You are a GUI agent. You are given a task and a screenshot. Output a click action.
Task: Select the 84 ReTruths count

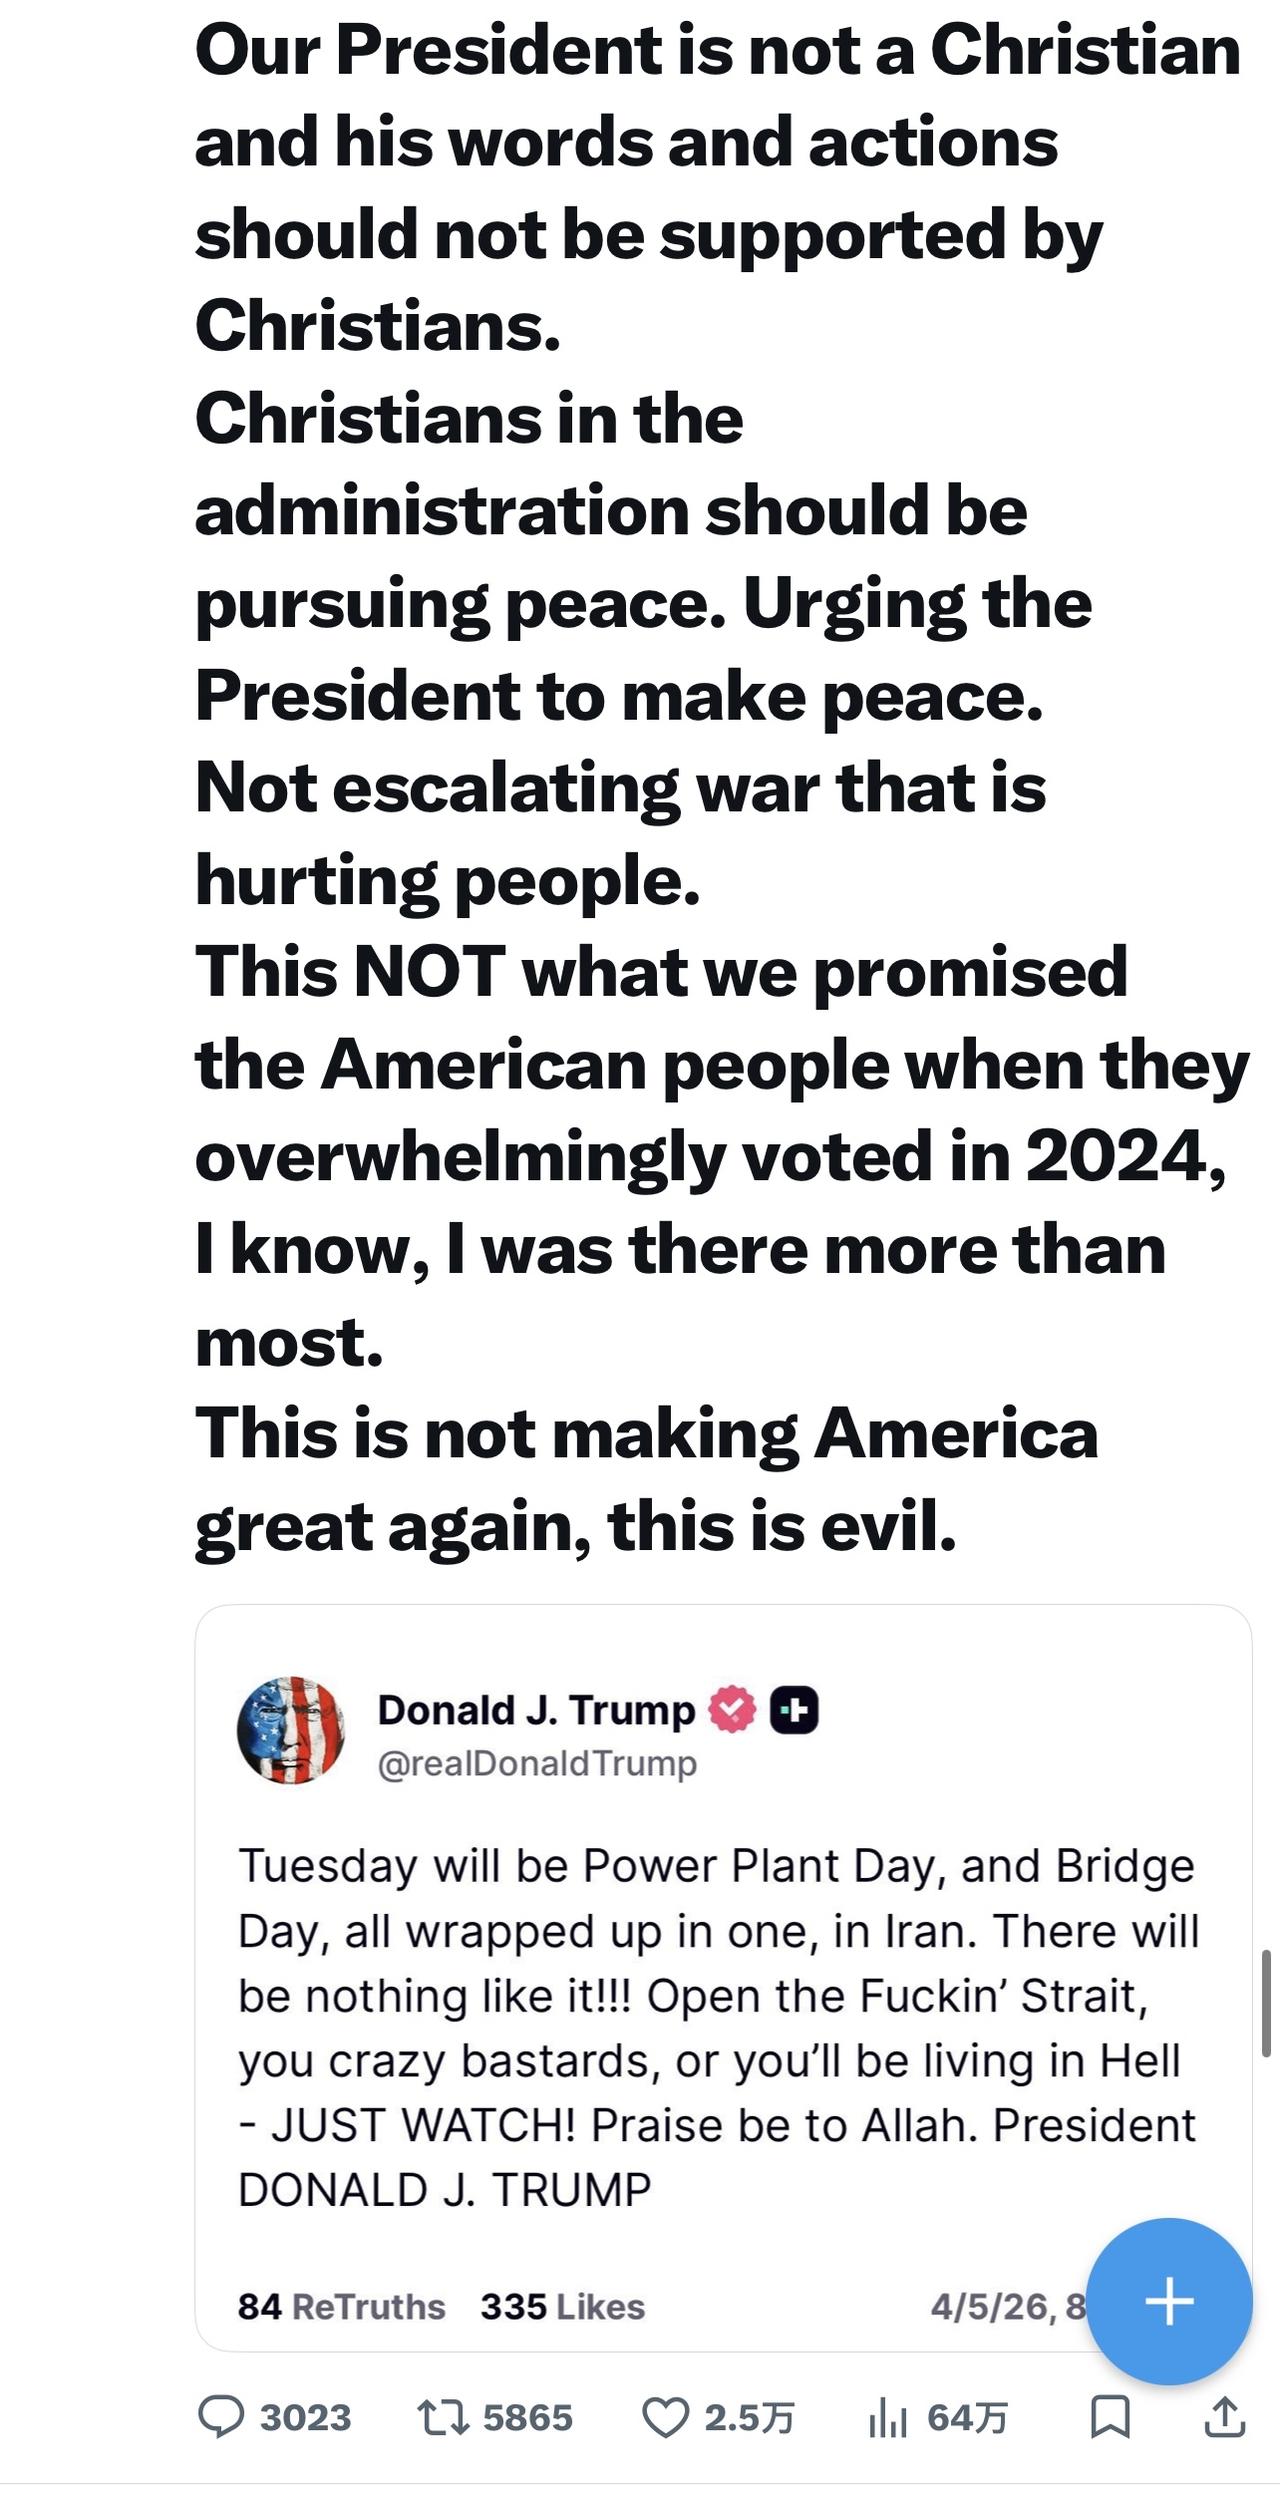[341, 2306]
